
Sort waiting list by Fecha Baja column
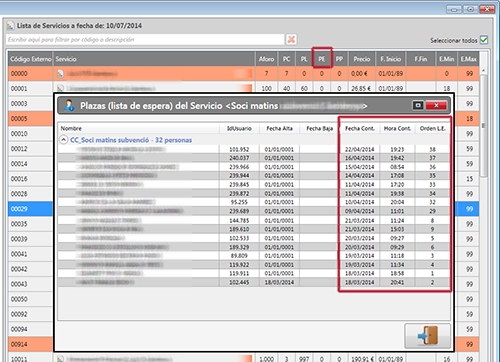click(319, 129)
